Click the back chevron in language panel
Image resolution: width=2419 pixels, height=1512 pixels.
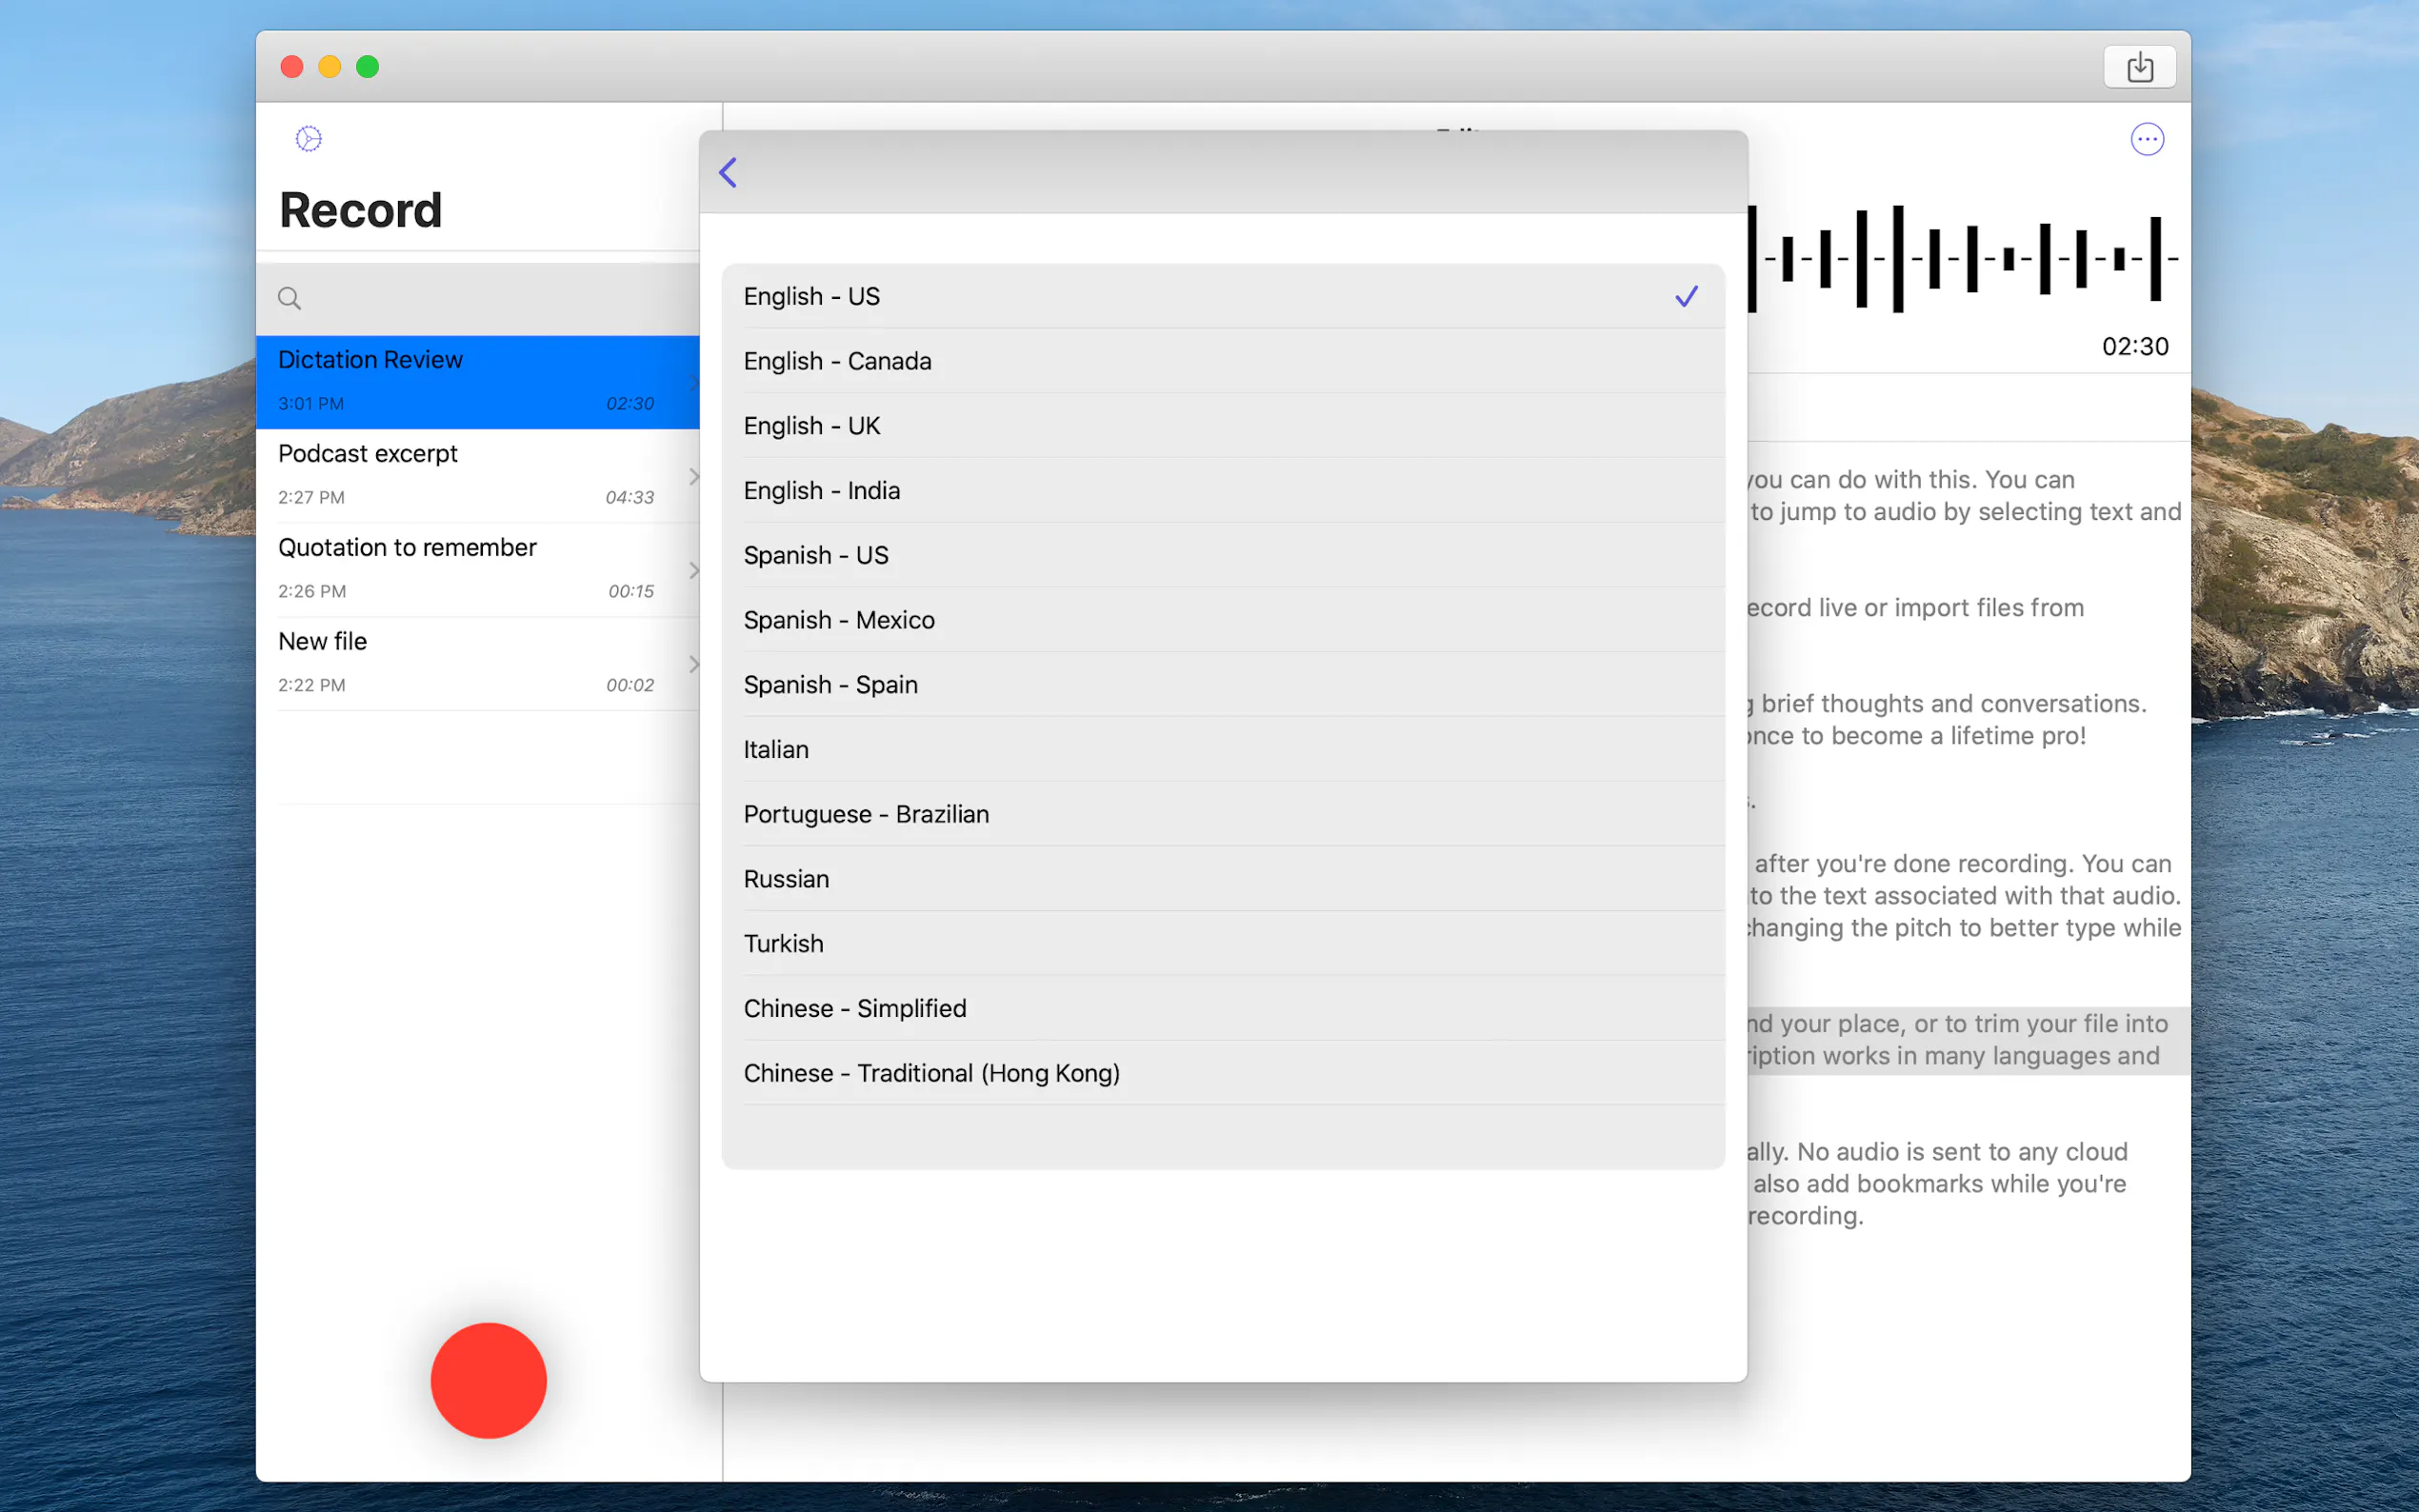728,172
